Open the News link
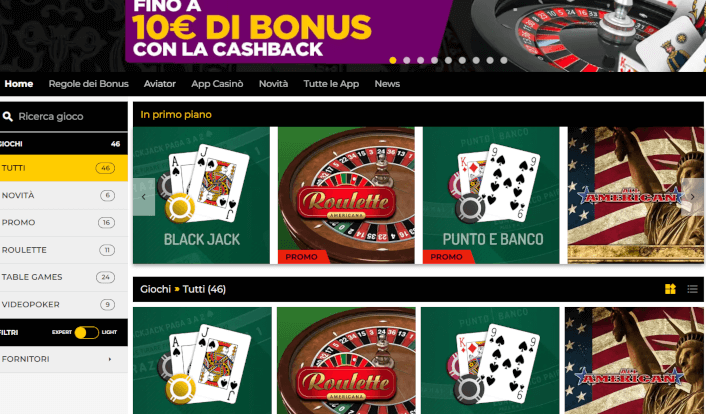 tap(387, 84)
